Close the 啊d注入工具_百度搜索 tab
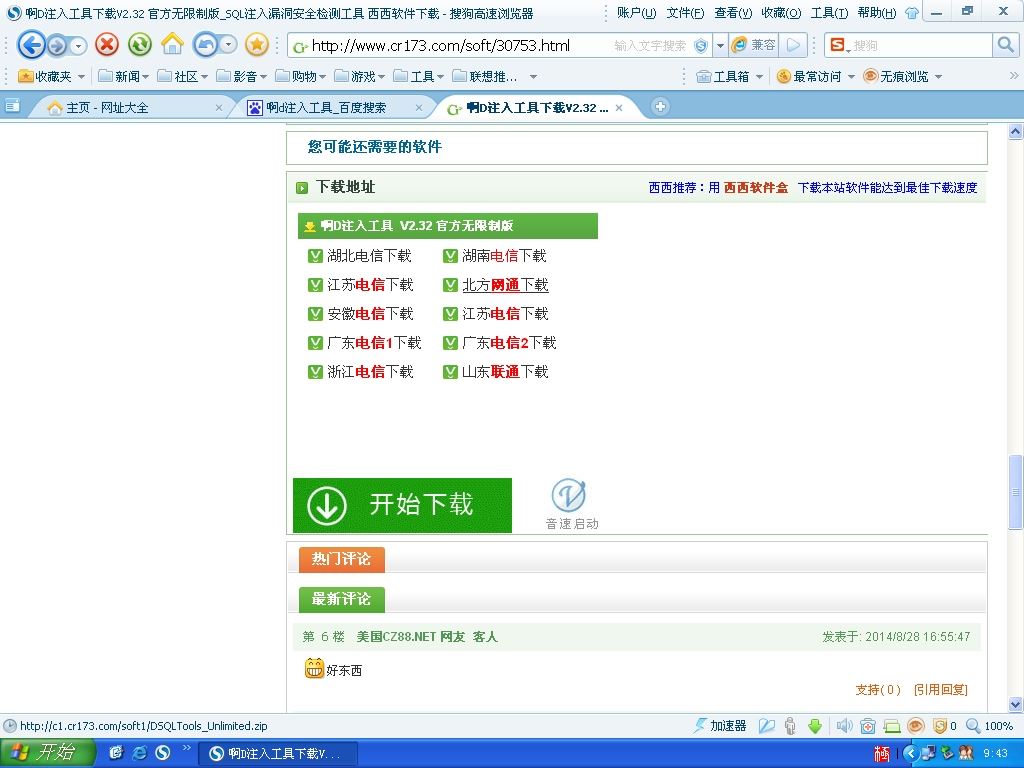Screen dimensions: 1024x768 point(419,108)
